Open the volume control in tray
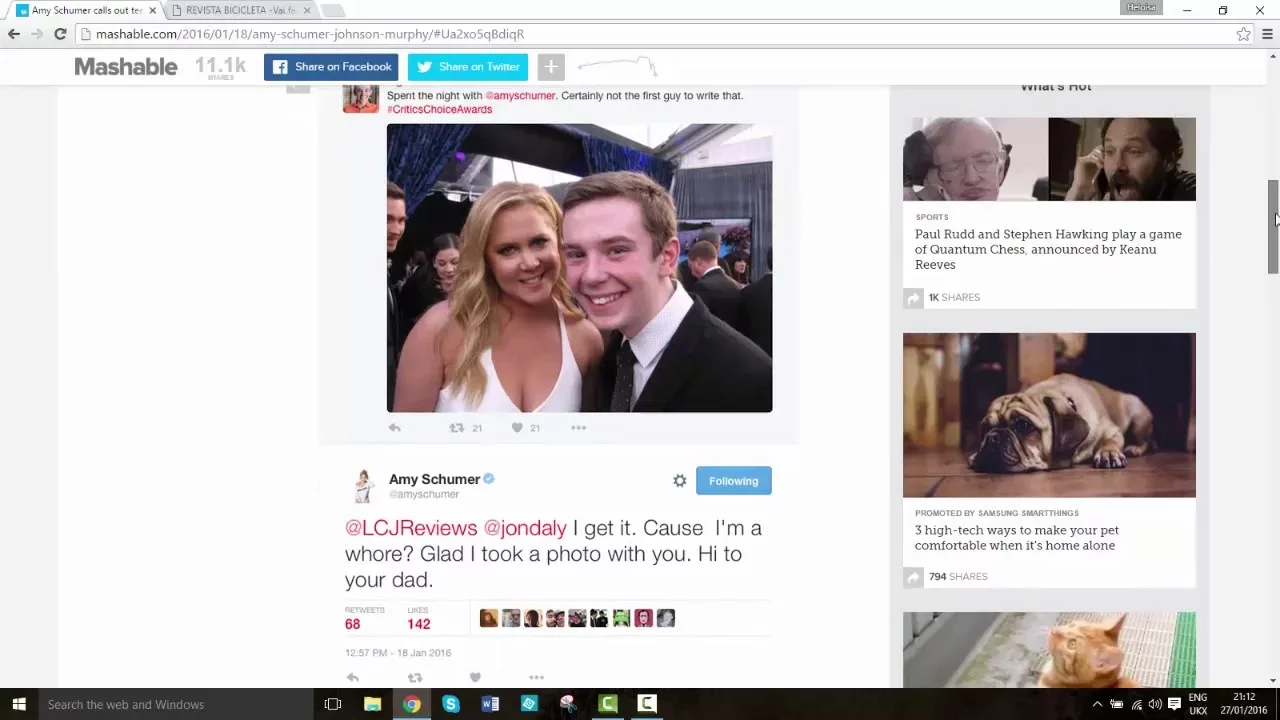1280x720 pixels. (1155, 704)
